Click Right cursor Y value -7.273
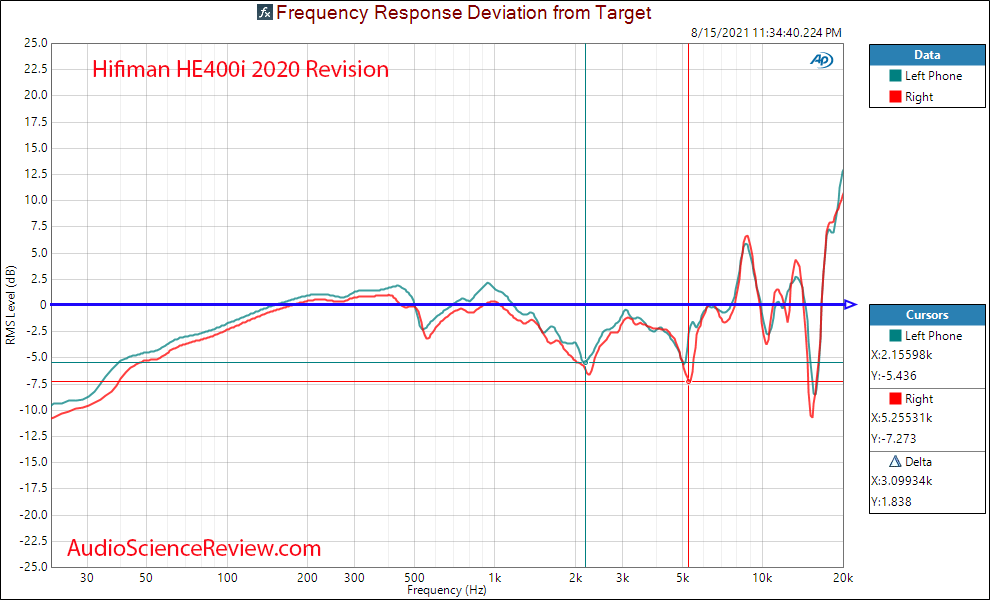 click(x=893, y=439)
